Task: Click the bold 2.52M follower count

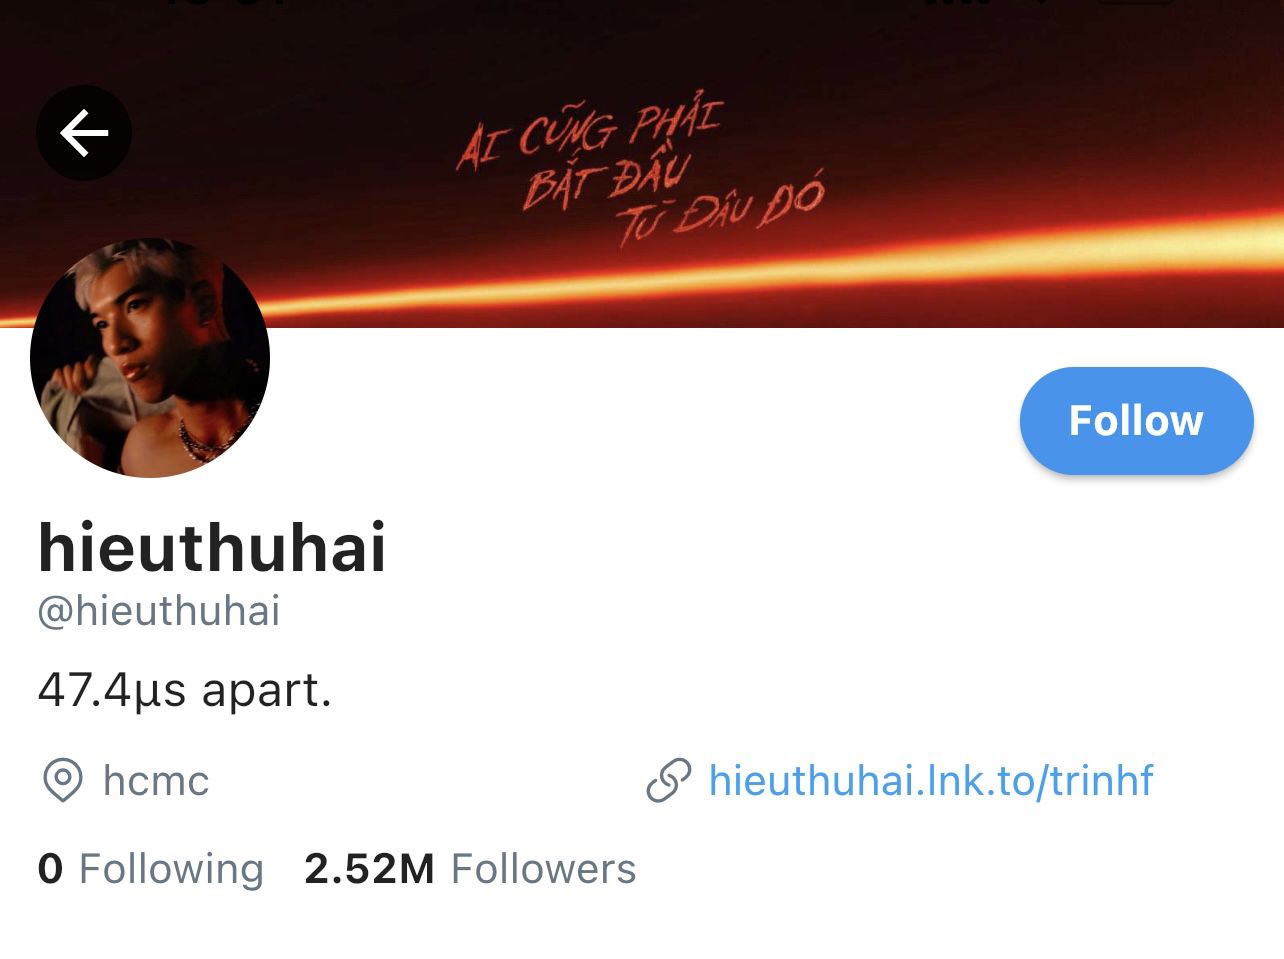Action: pyautogui.click(x=369, y=869)
